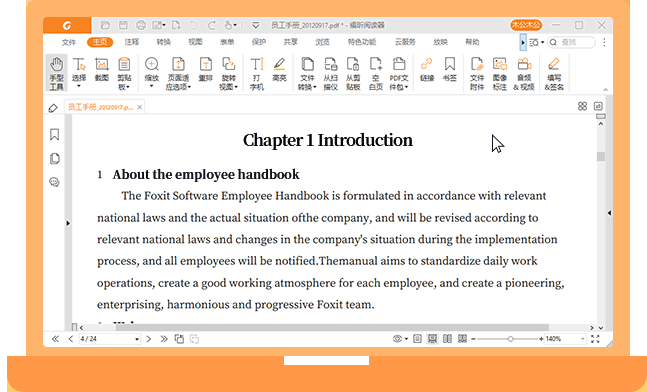647x392 pixels.
Task: Show the comments panel in left sidebar
Action: (54, 182)
